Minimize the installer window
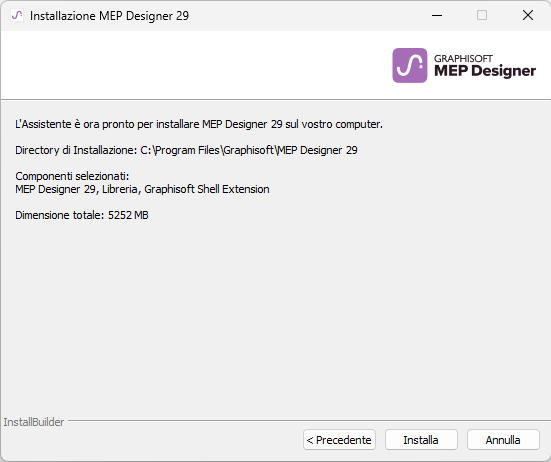Image resolution: width=551 pixels, height=462 pixels. click(x=437, y=15)
